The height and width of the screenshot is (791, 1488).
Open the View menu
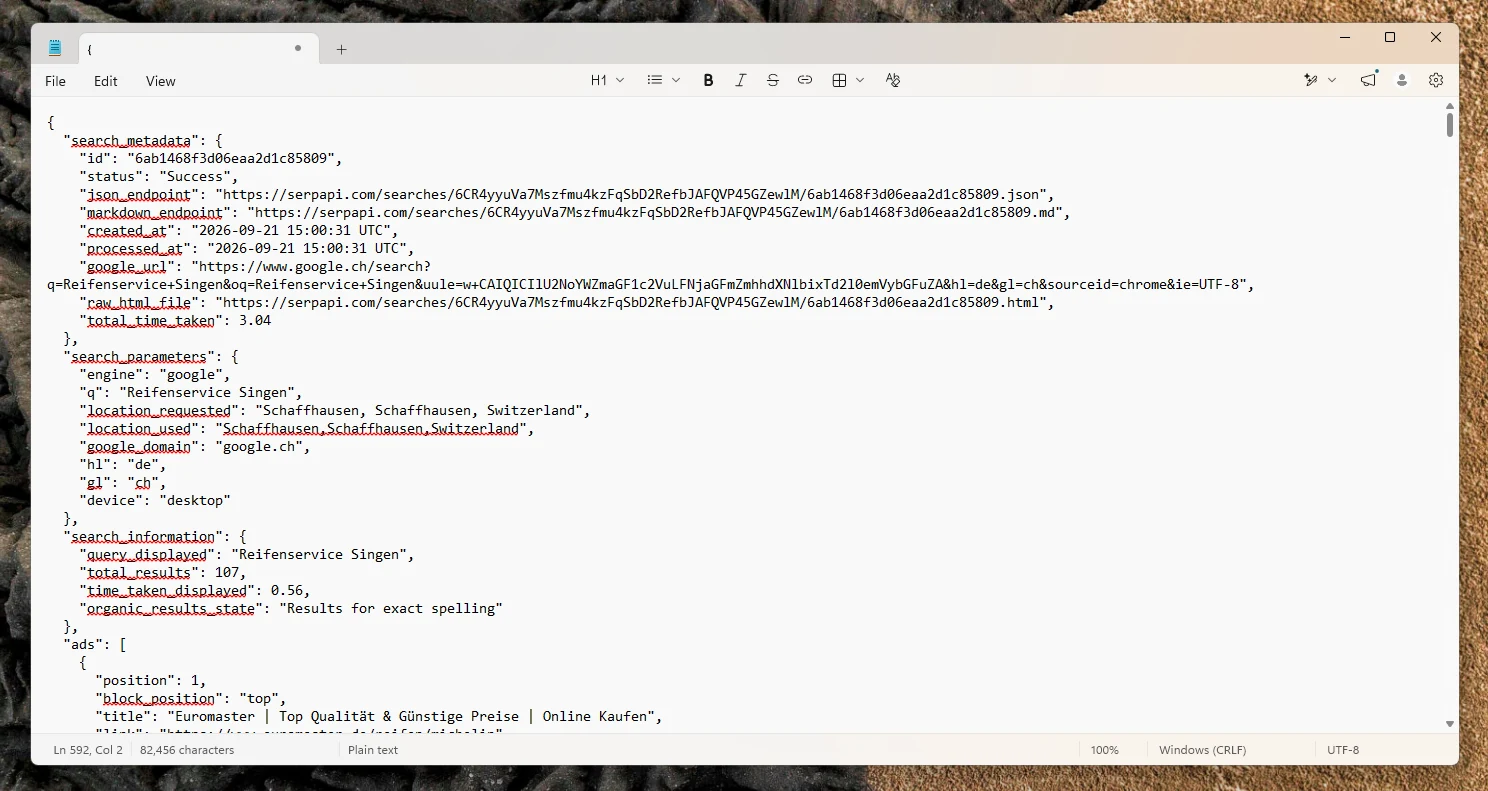coord(161,81)
